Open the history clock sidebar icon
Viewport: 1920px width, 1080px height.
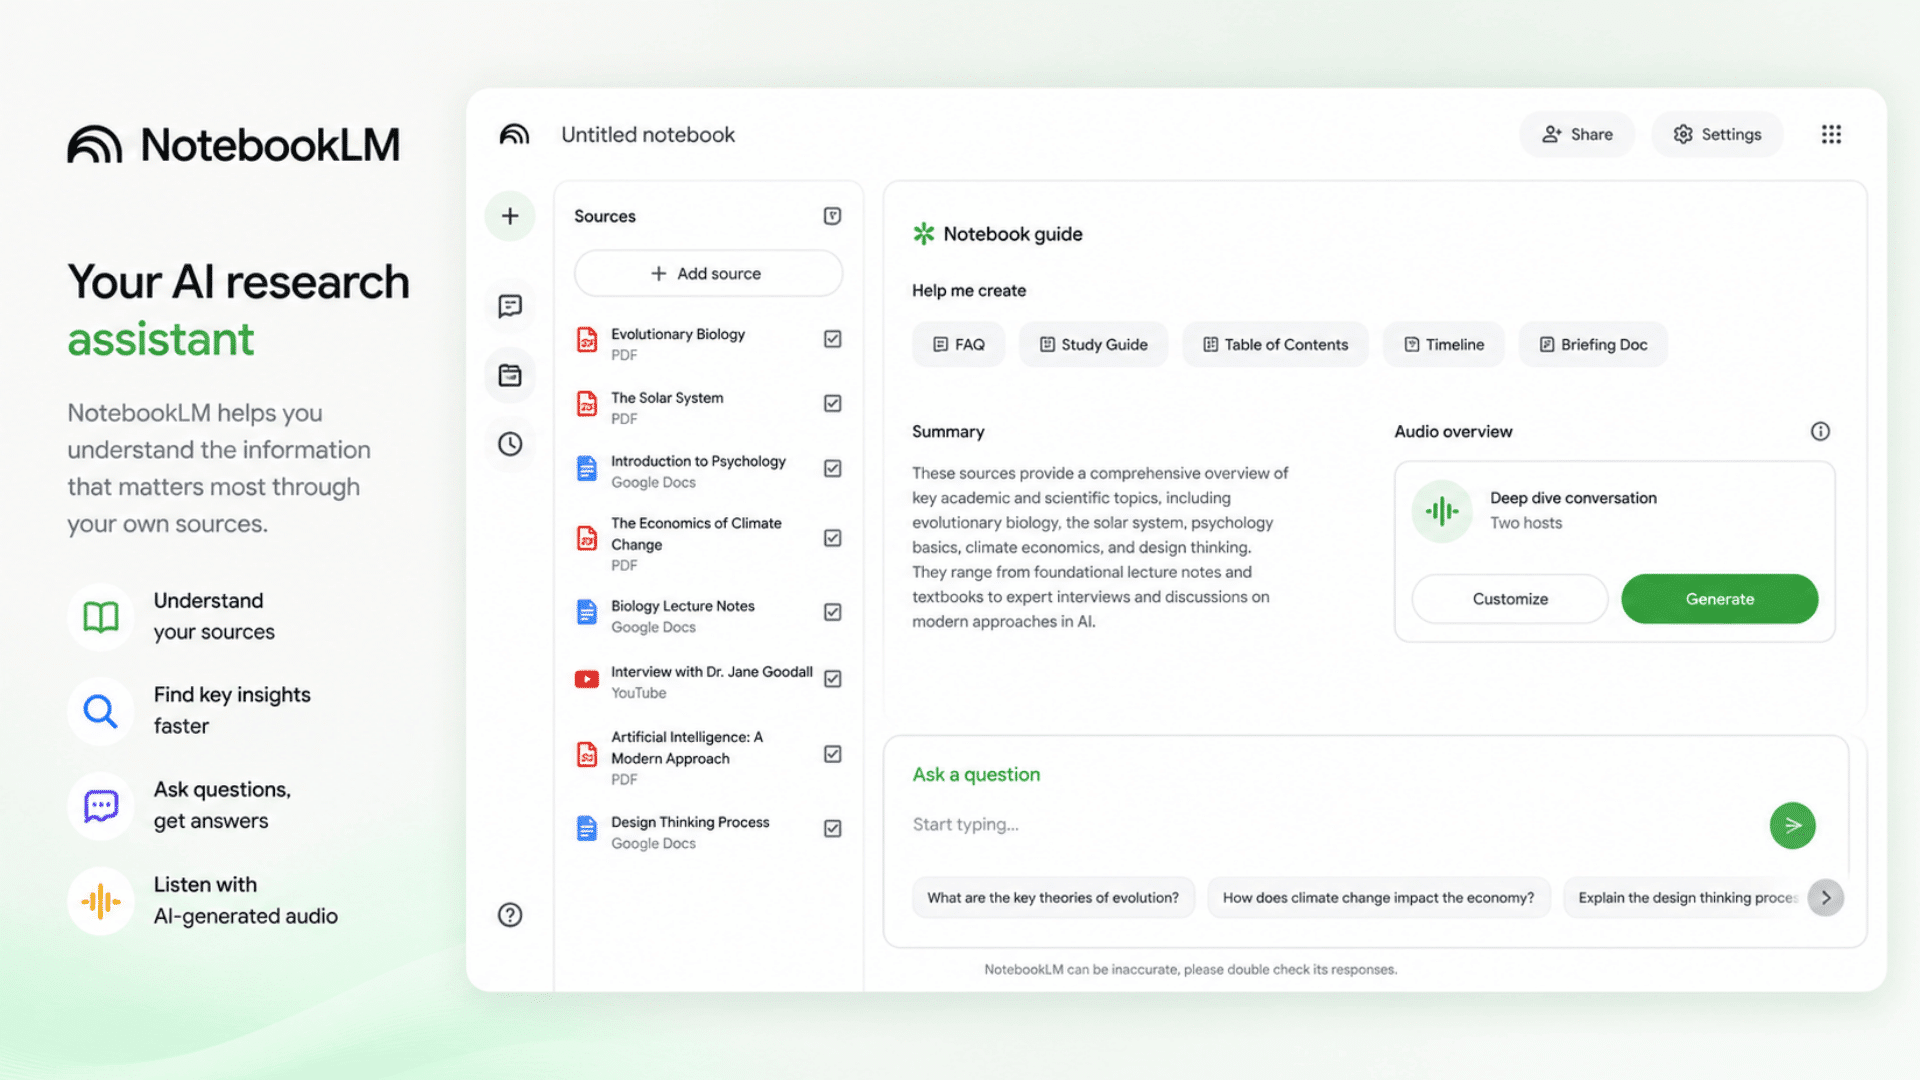tap(510, 444)
